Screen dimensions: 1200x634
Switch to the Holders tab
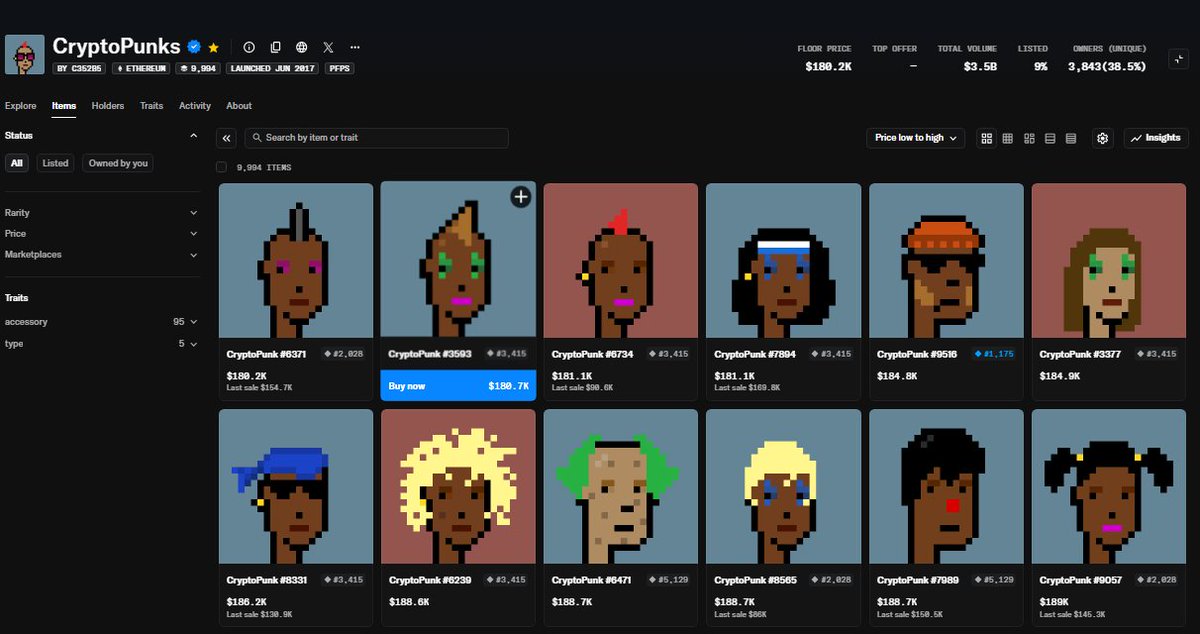click(108, 106)
